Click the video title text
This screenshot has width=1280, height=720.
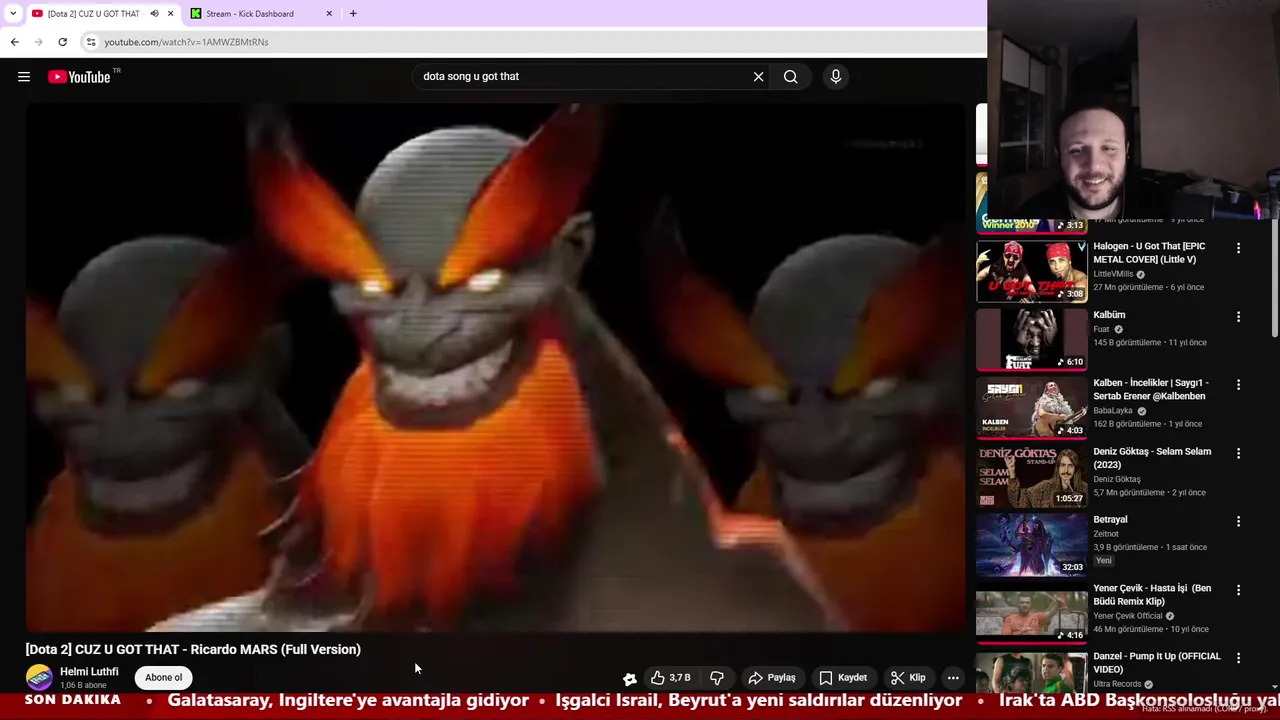pos(193,649)
